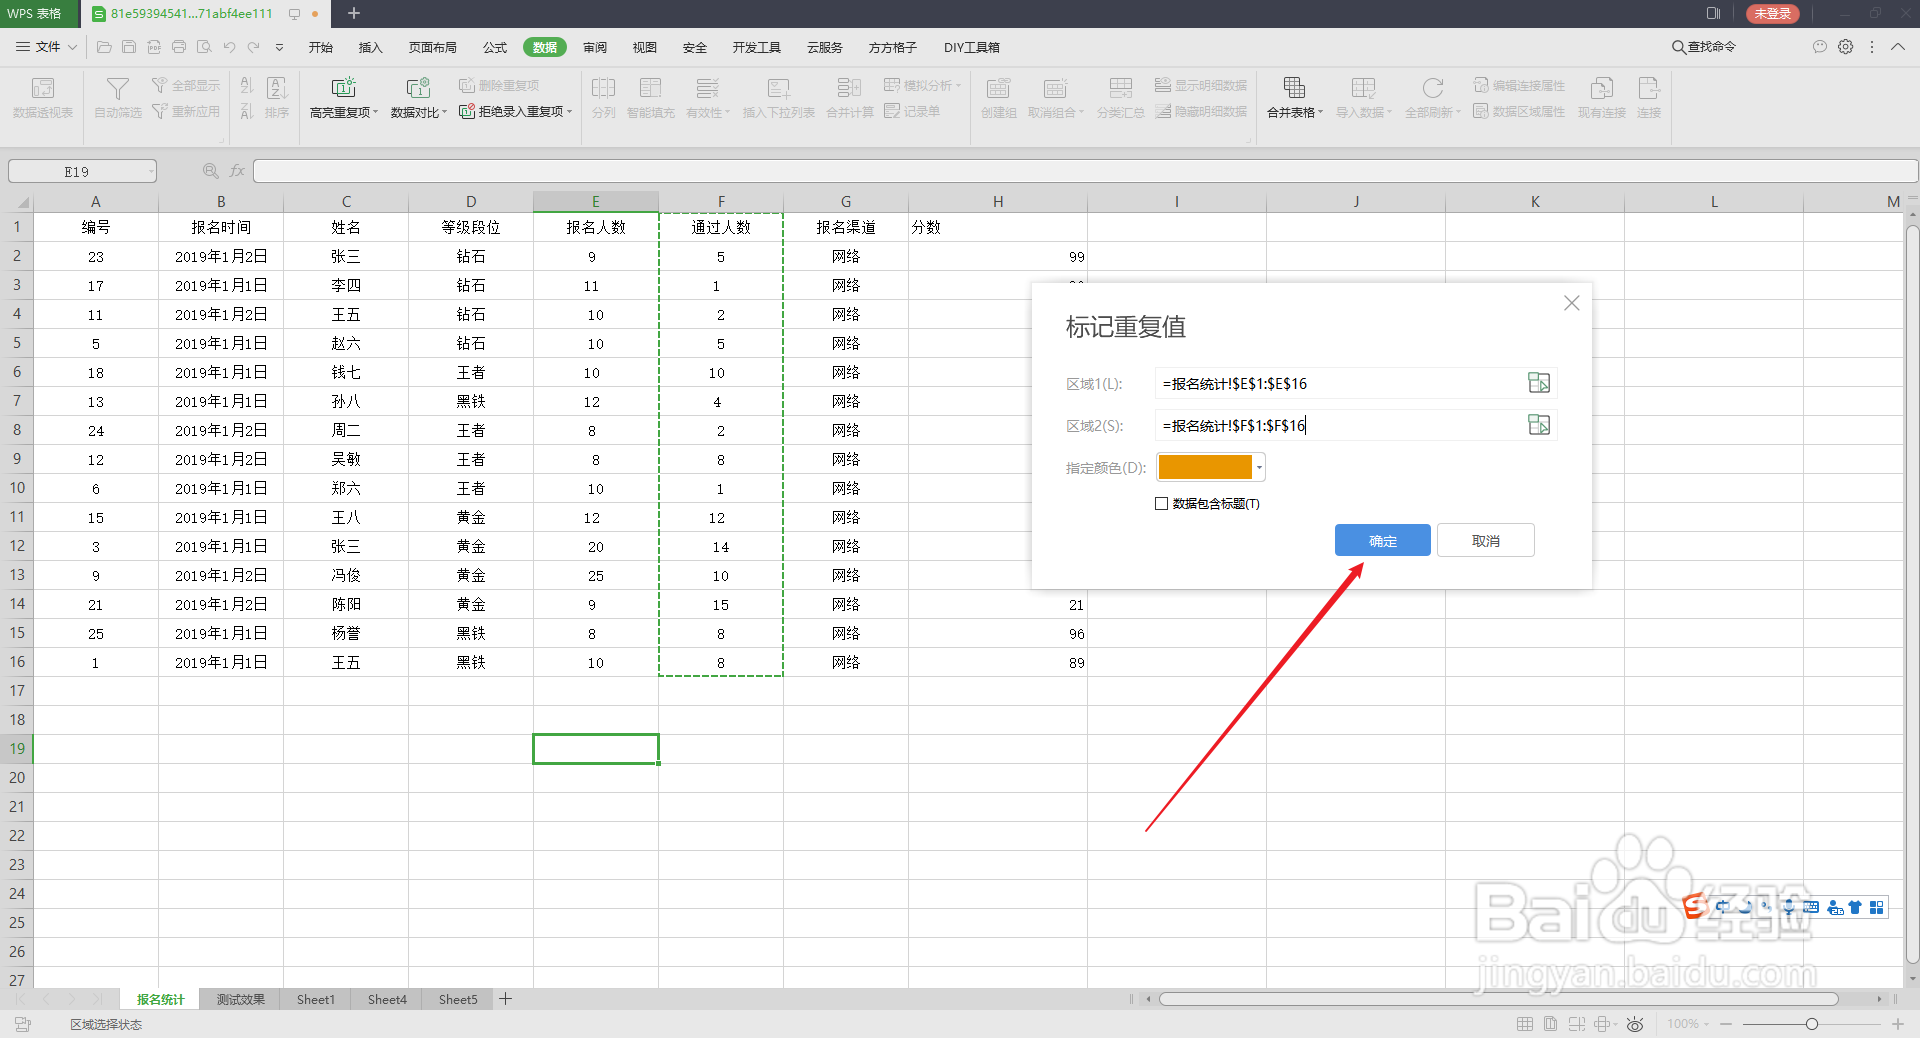Click the 拒绝录入重复项 icon

(x=466, y=111)
